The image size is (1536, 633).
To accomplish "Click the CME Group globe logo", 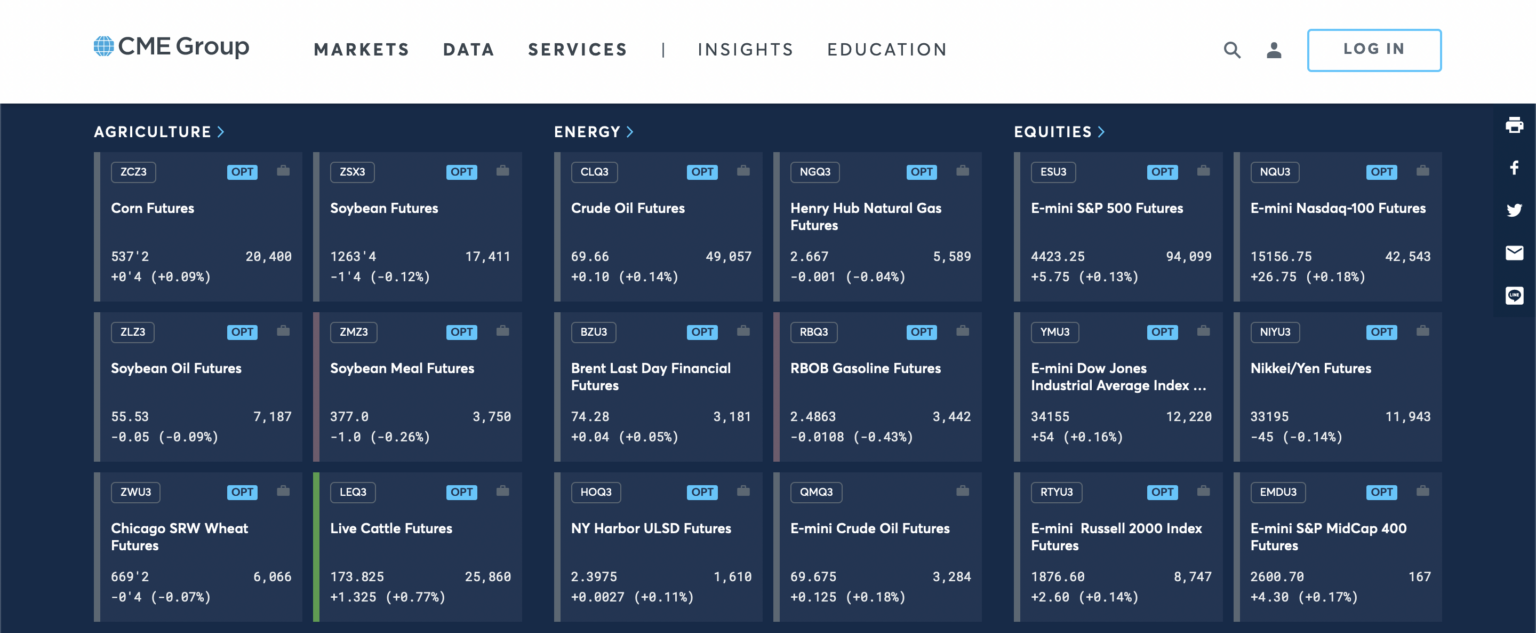I will [104, 46].
